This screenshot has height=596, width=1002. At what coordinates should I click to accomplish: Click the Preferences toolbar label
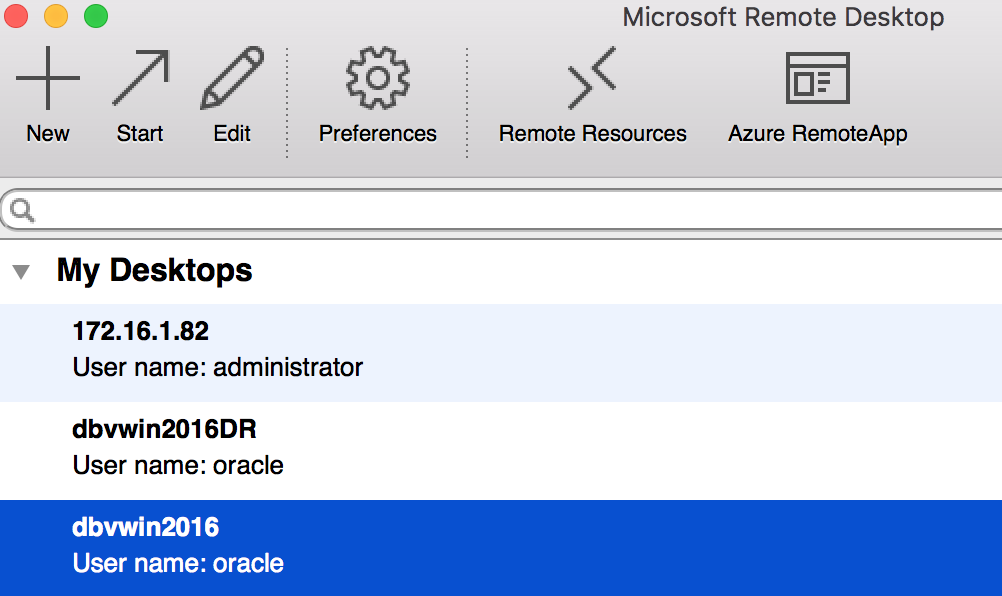point(378,134)
